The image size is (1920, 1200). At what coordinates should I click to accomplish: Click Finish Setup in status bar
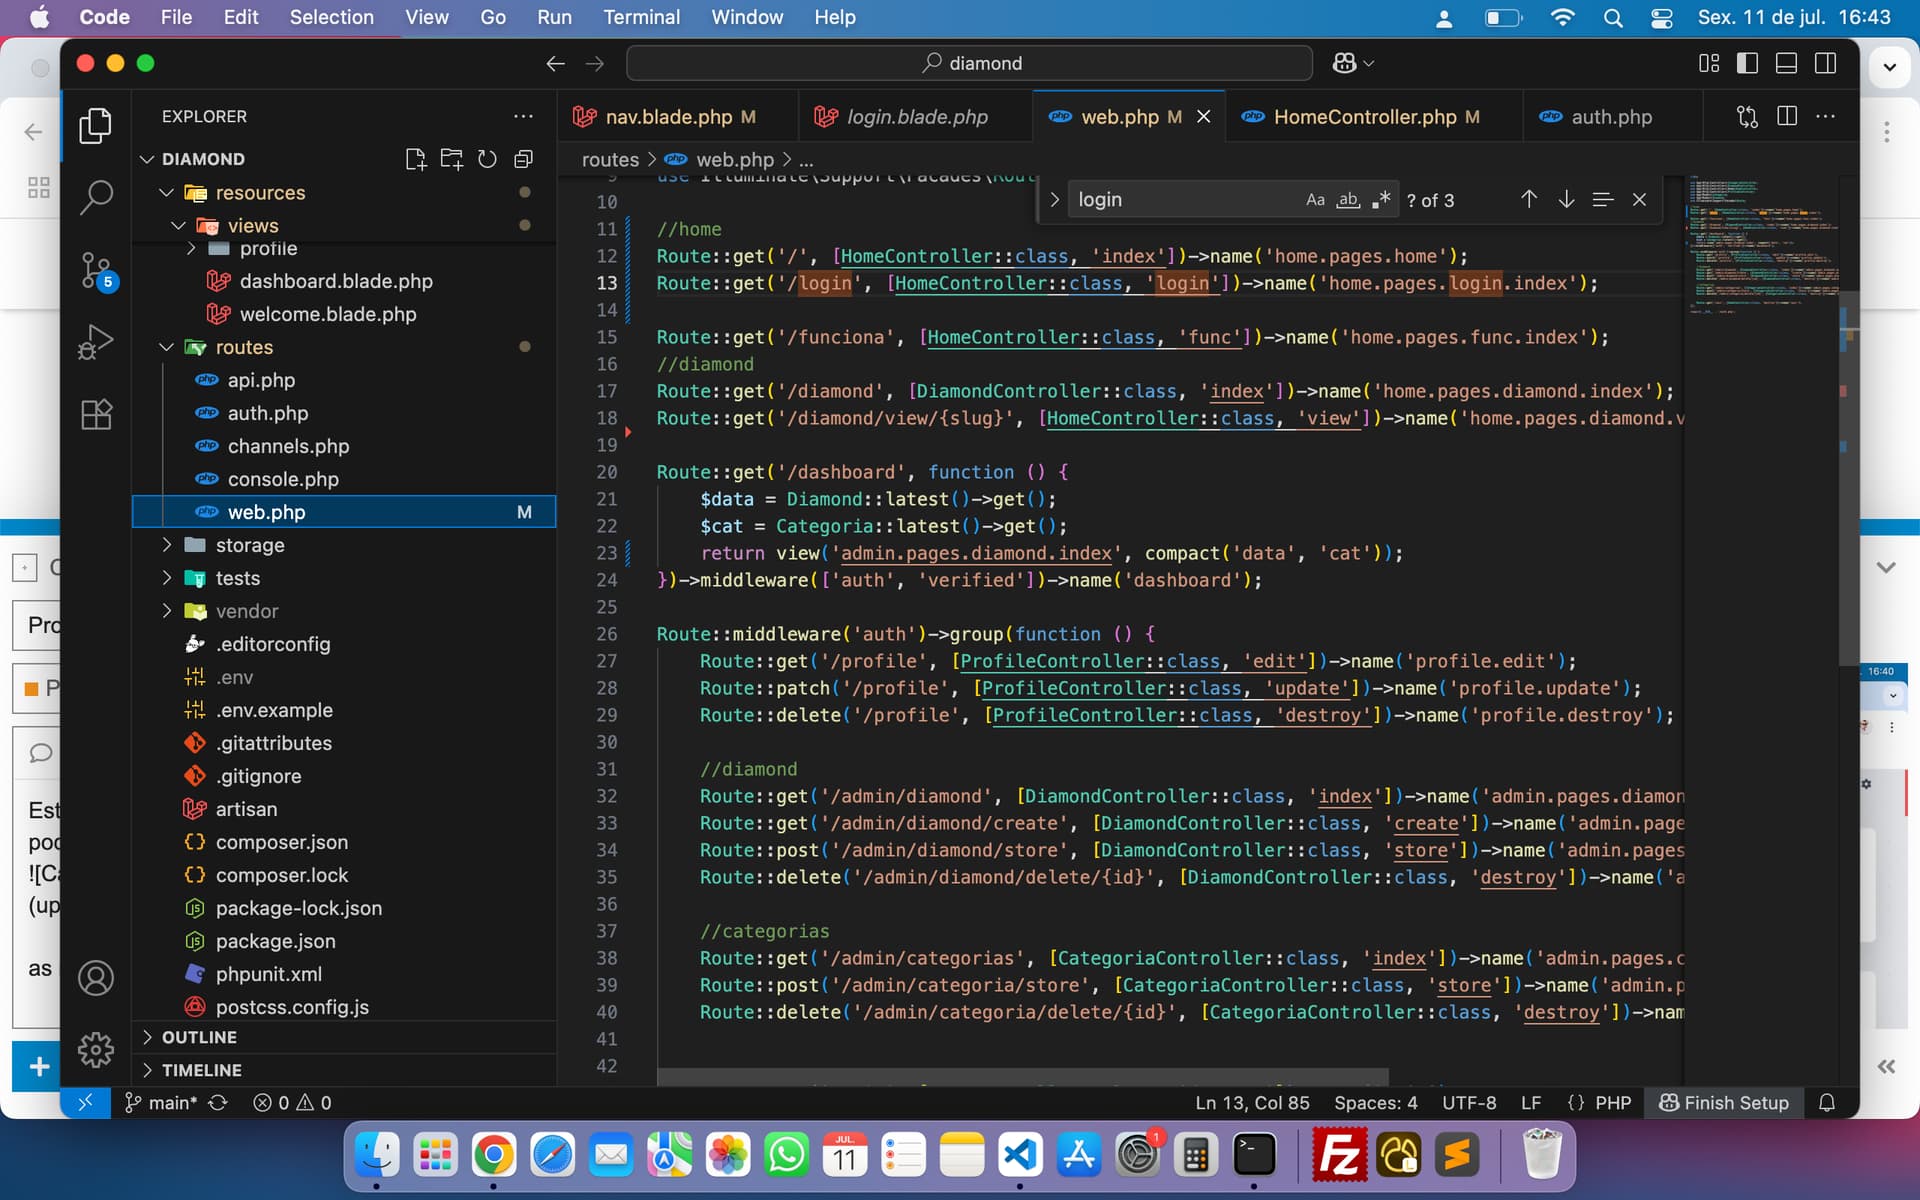[1724, 1102]
